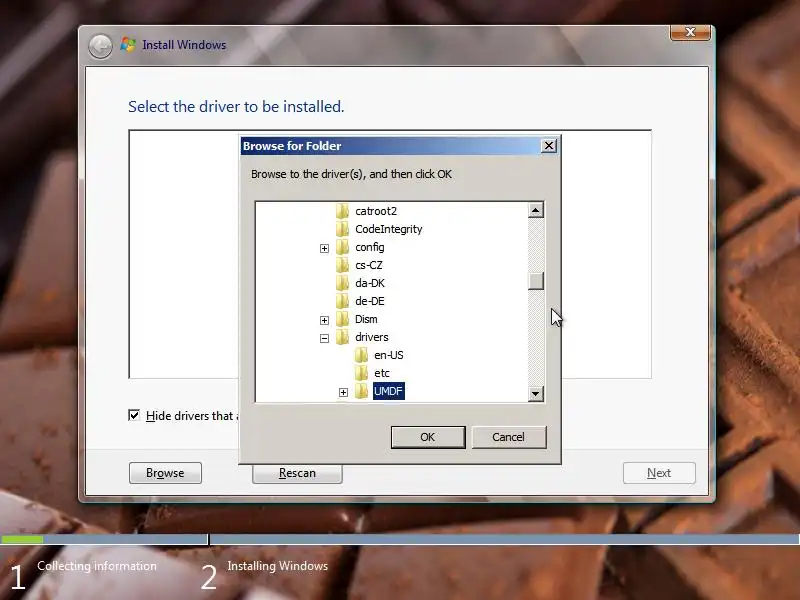
Task: Click the Rescan button
Action: 297,473
